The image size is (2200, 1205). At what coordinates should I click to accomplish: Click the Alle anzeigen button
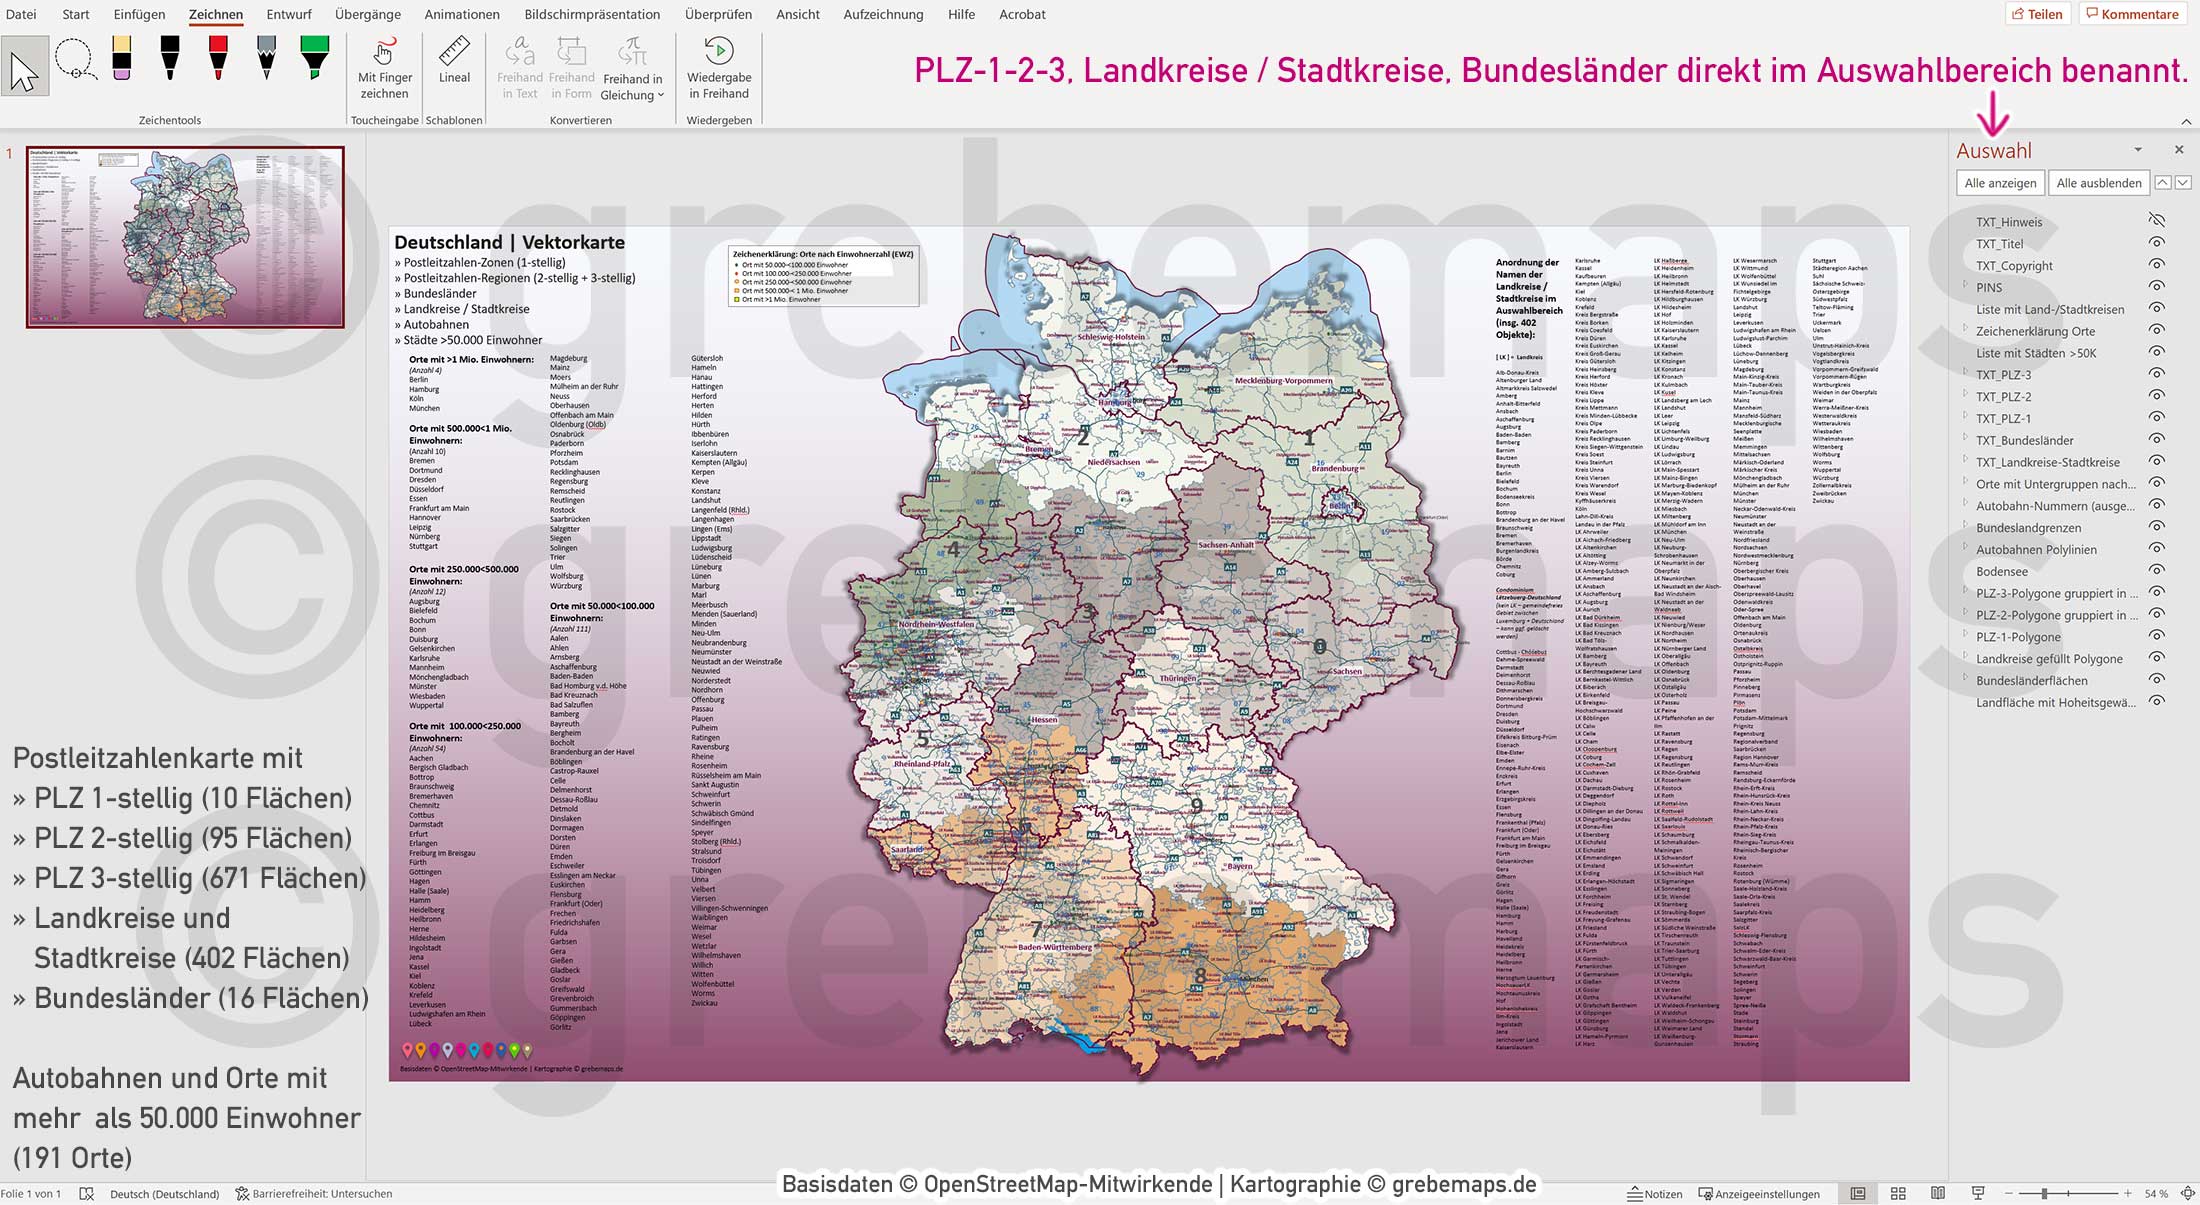[x=2003, y=183]
